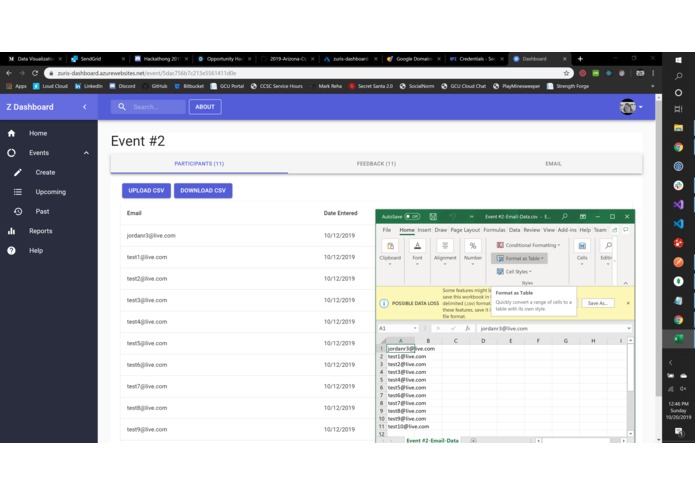The image size is (695, 494).
Task: Open Excel Insert ribbon tab
Action: click(x=424, y=230)
